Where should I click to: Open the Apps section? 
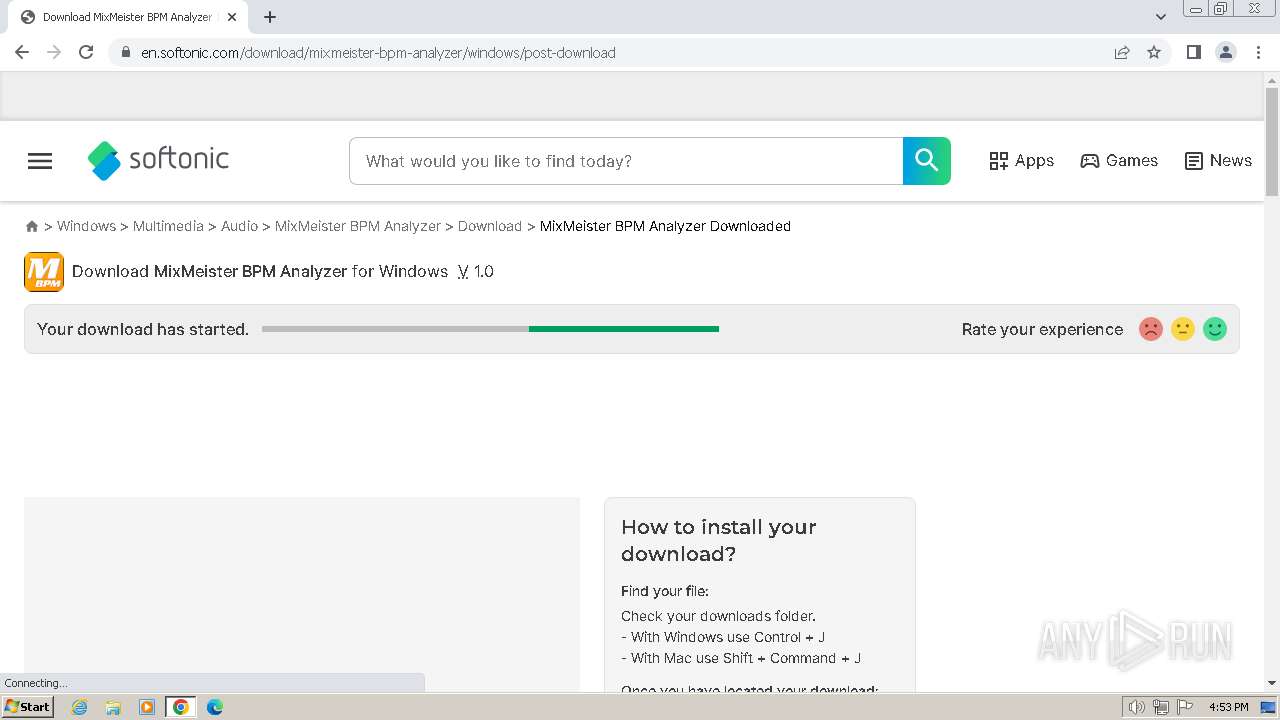coord(1021,161)
